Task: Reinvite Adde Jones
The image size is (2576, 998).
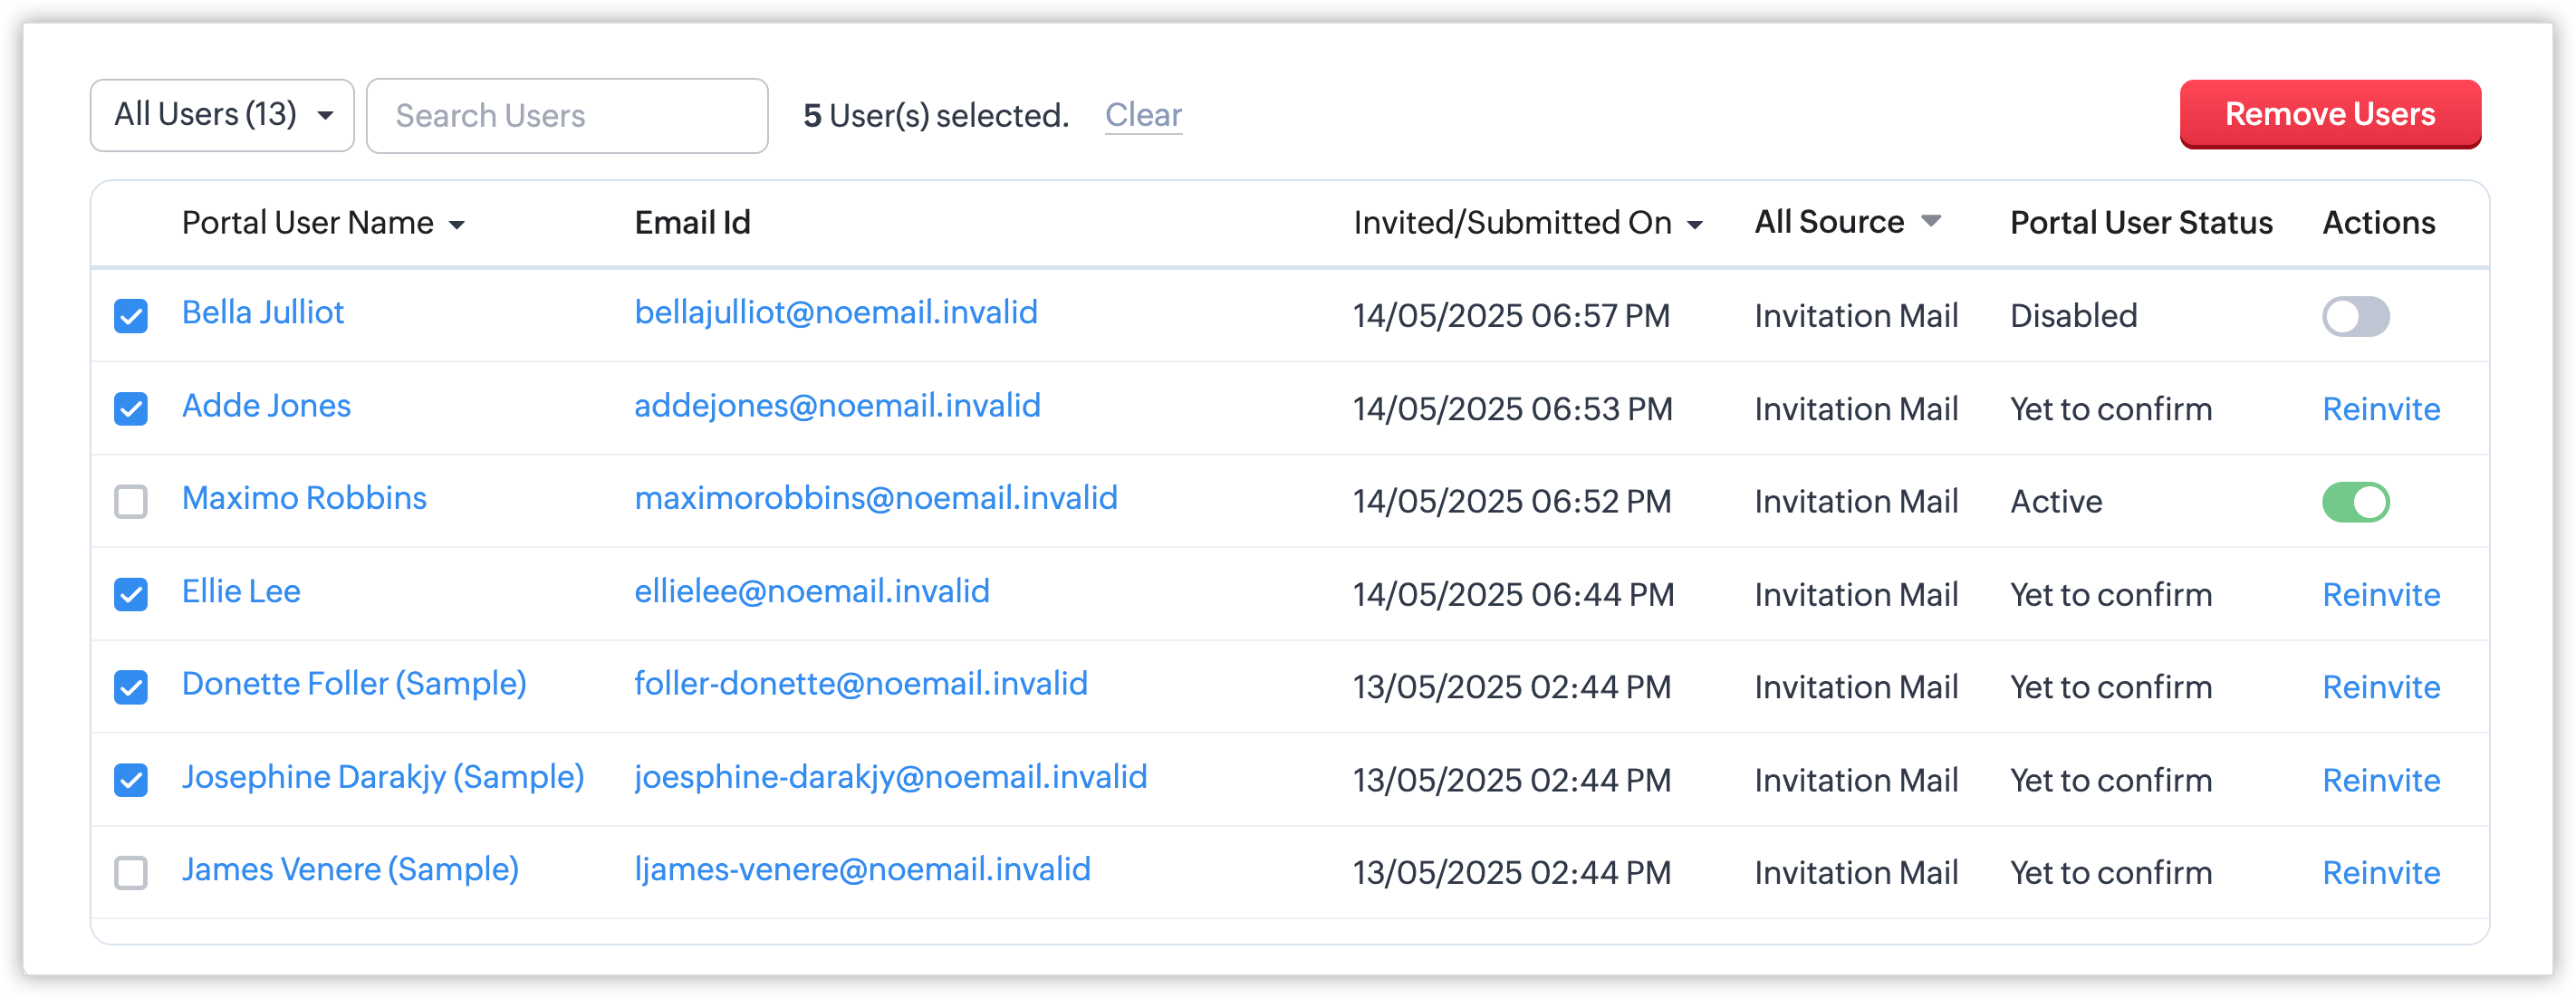Action: [2380, 409]
